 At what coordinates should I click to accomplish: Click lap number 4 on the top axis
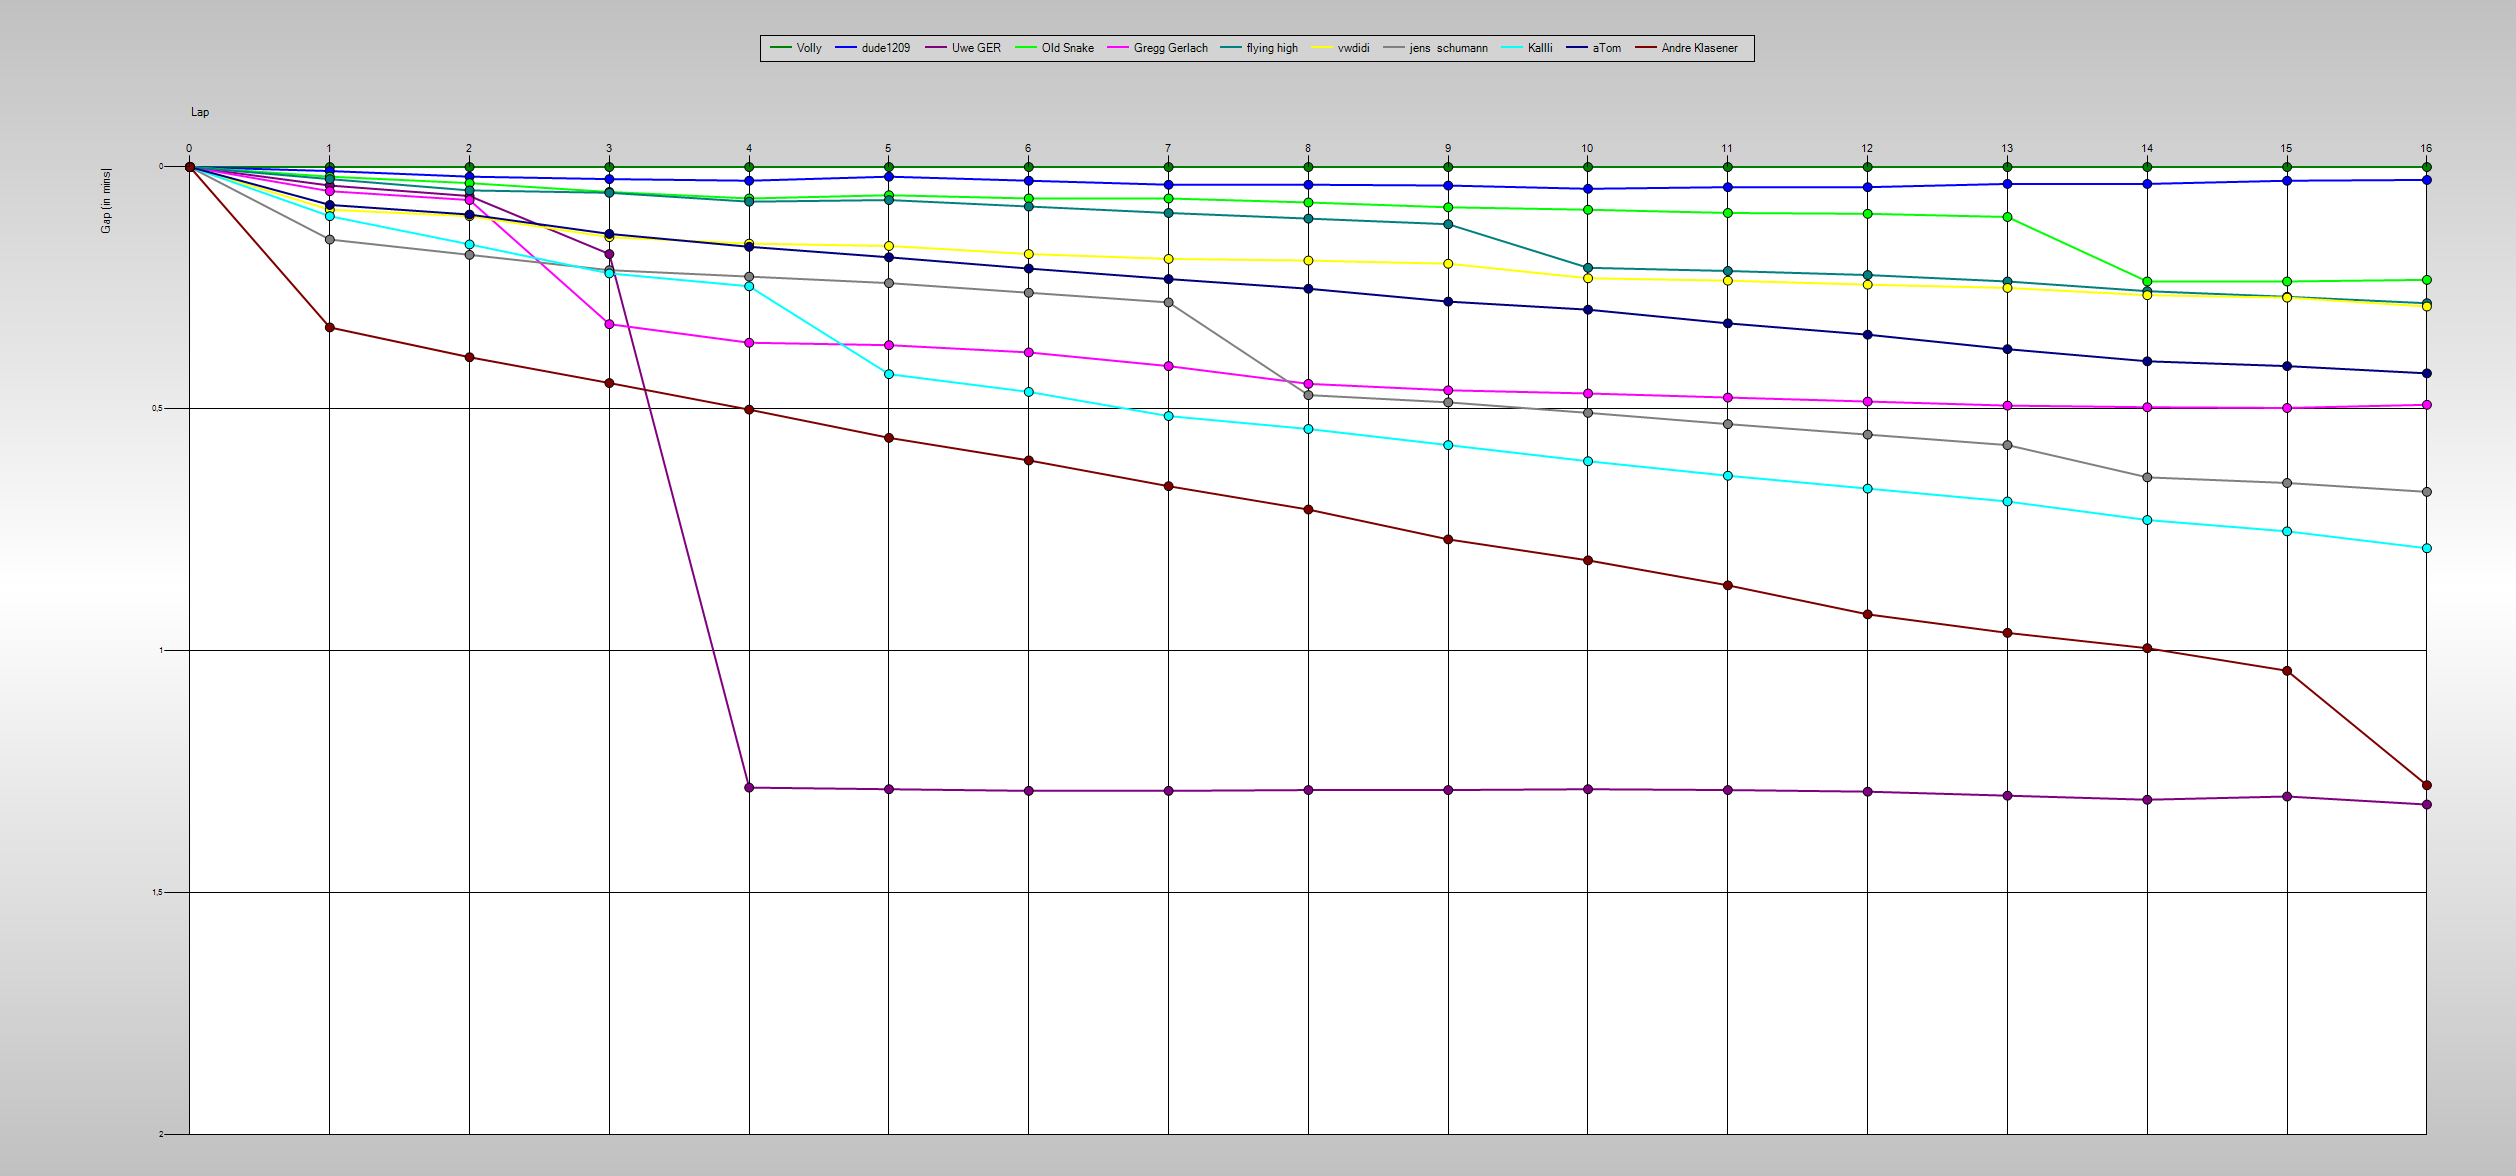tap(749, 148)
